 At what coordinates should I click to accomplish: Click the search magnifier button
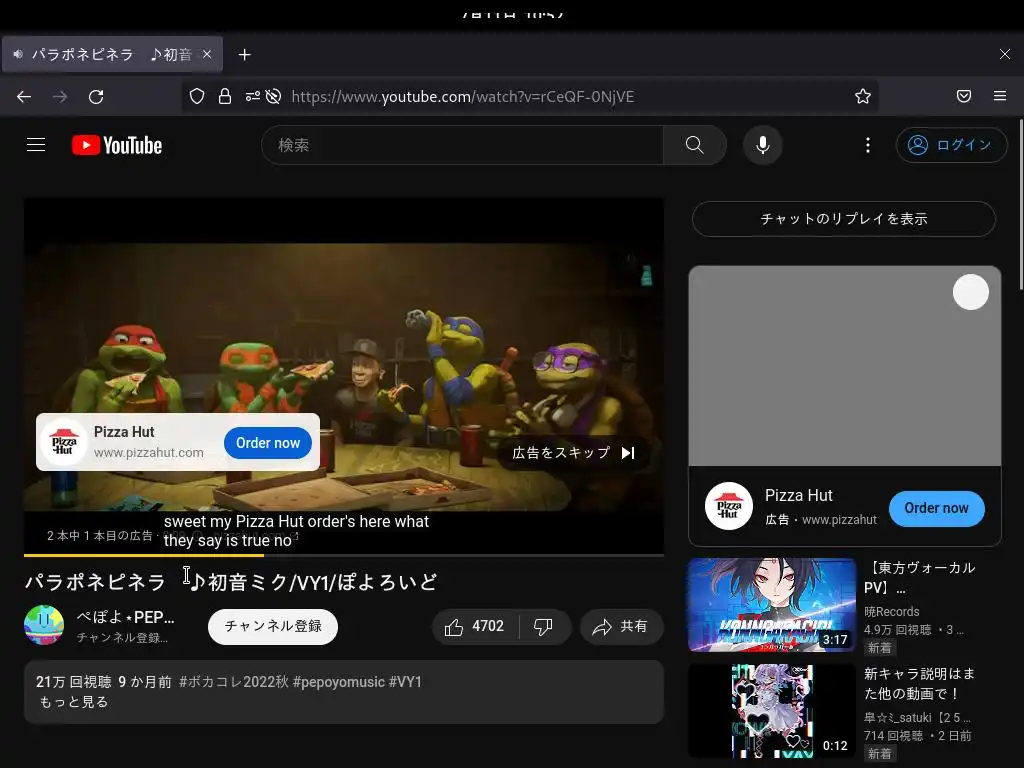(695, 145)
